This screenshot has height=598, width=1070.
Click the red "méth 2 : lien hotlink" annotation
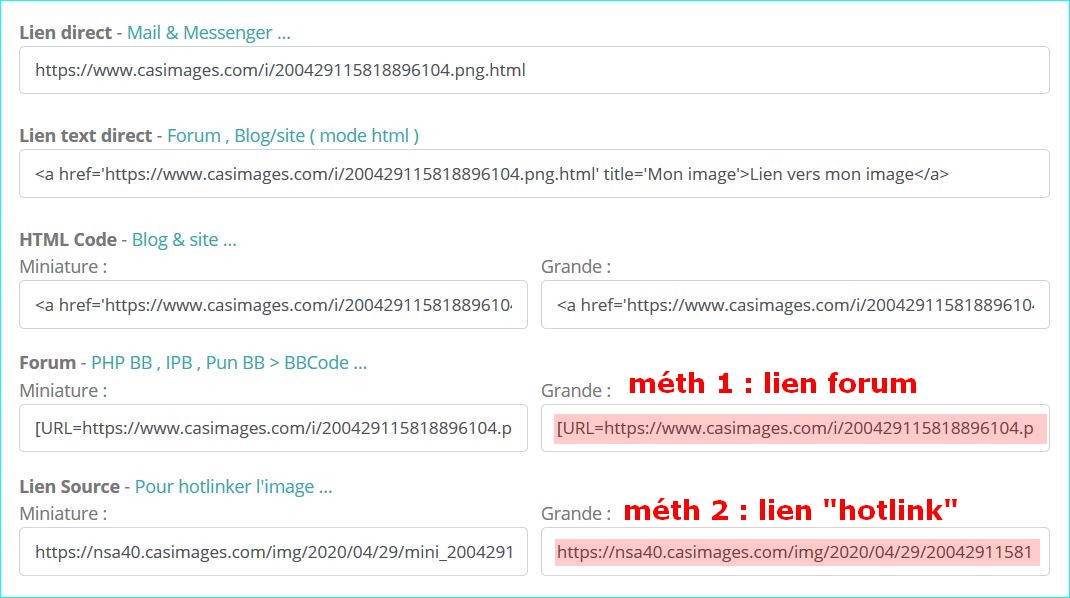tap(790, 510)
